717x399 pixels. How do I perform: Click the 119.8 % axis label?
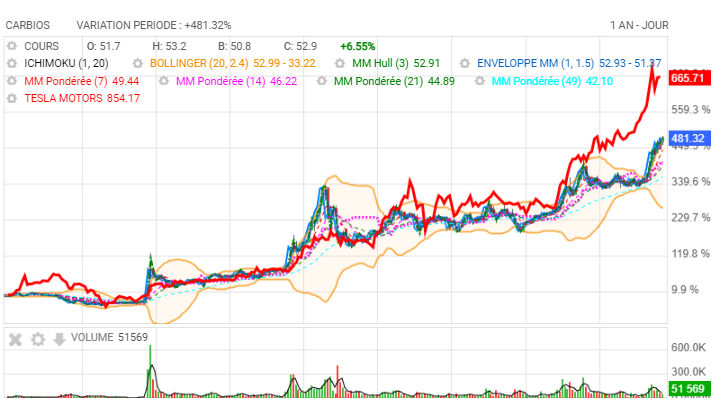tap(690, 254)
